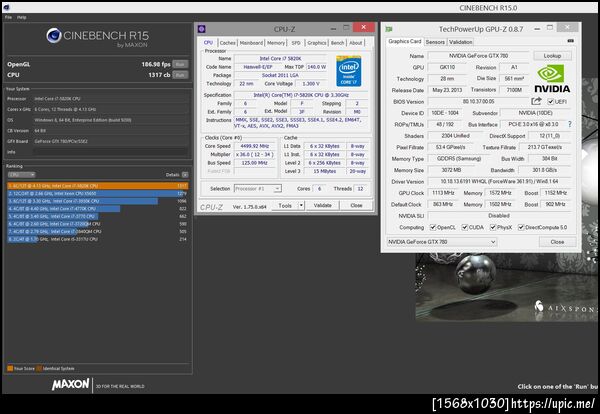
Task: Click the Intel Core i7 logo badge
Action: [349, 71]
